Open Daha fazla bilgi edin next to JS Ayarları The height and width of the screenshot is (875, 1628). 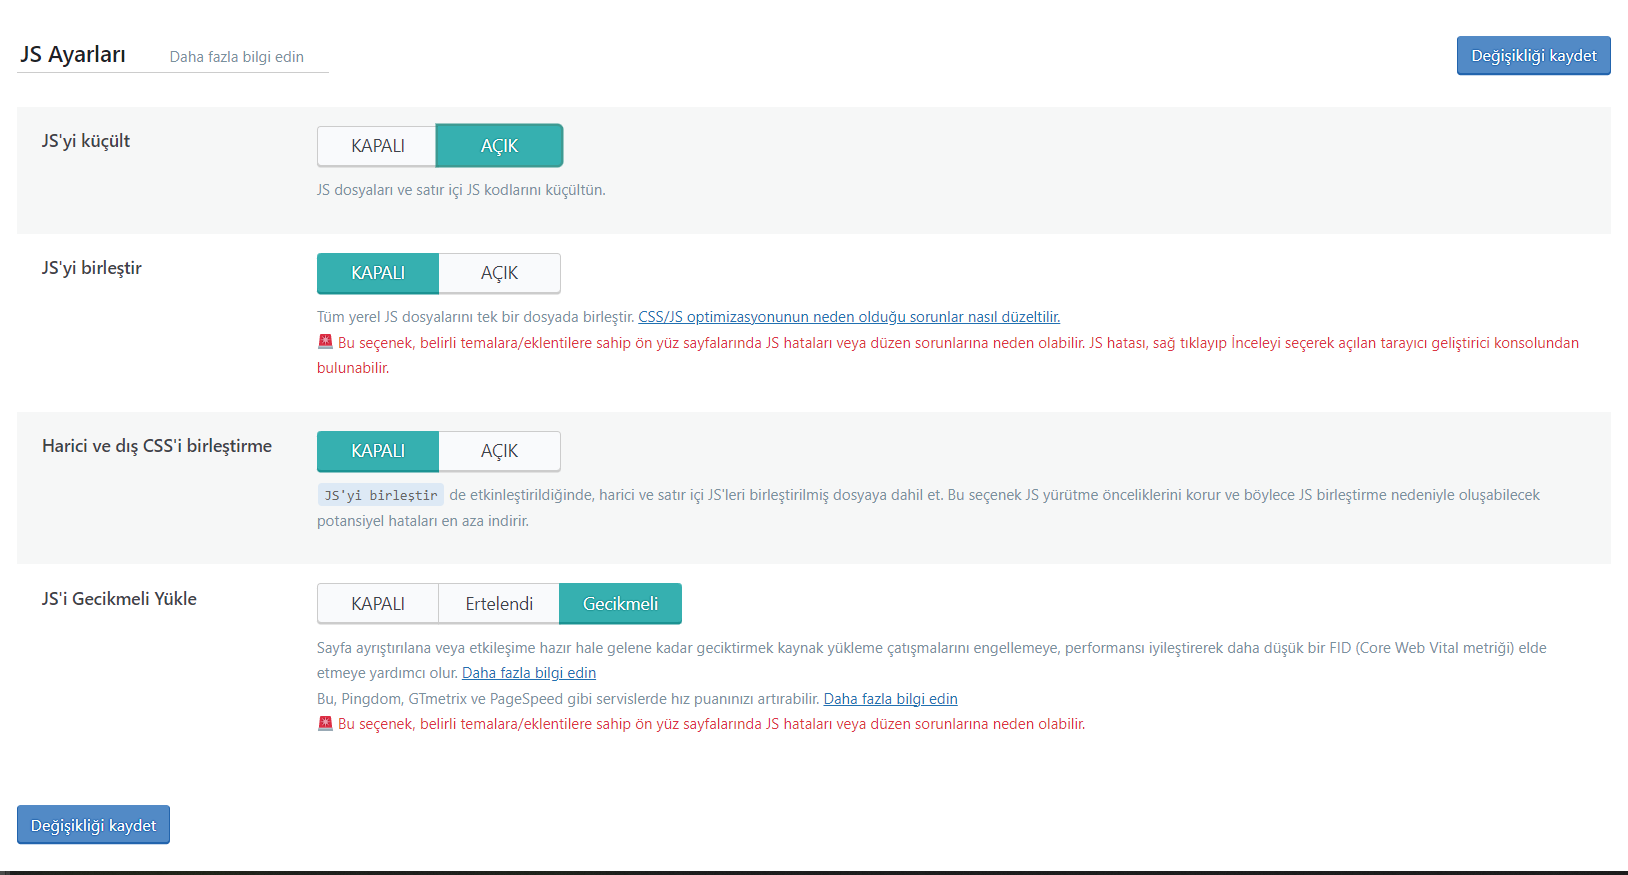point(236,57)
